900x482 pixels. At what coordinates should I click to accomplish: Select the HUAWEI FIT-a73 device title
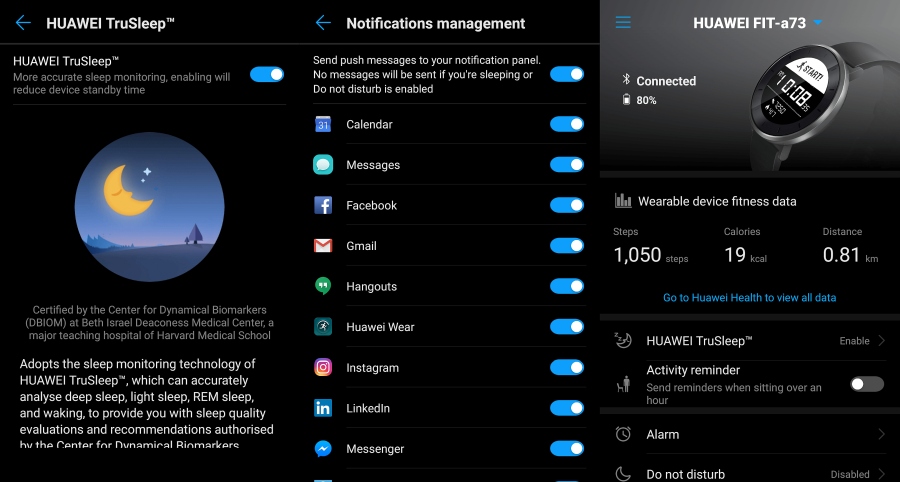(x=750, y=23)
